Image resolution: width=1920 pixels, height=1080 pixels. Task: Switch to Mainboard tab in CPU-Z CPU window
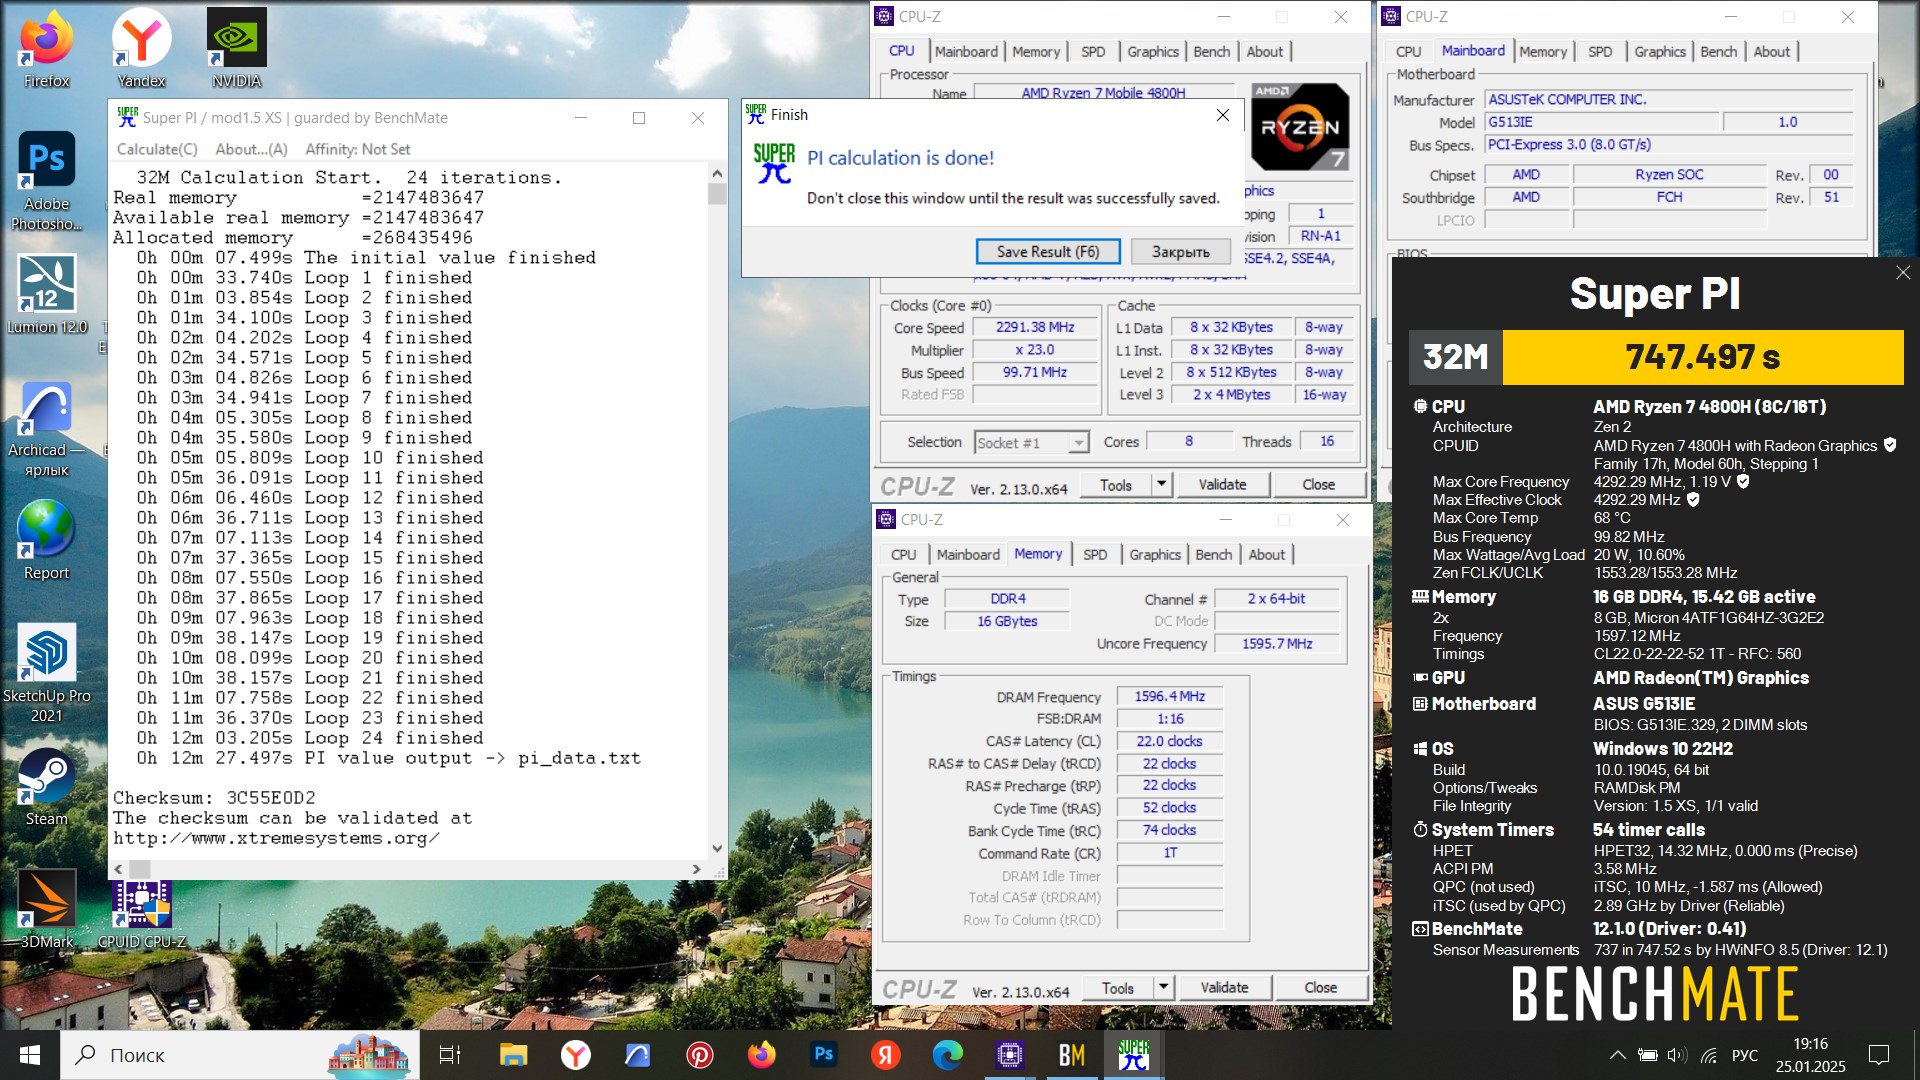[x=966, y=52]
